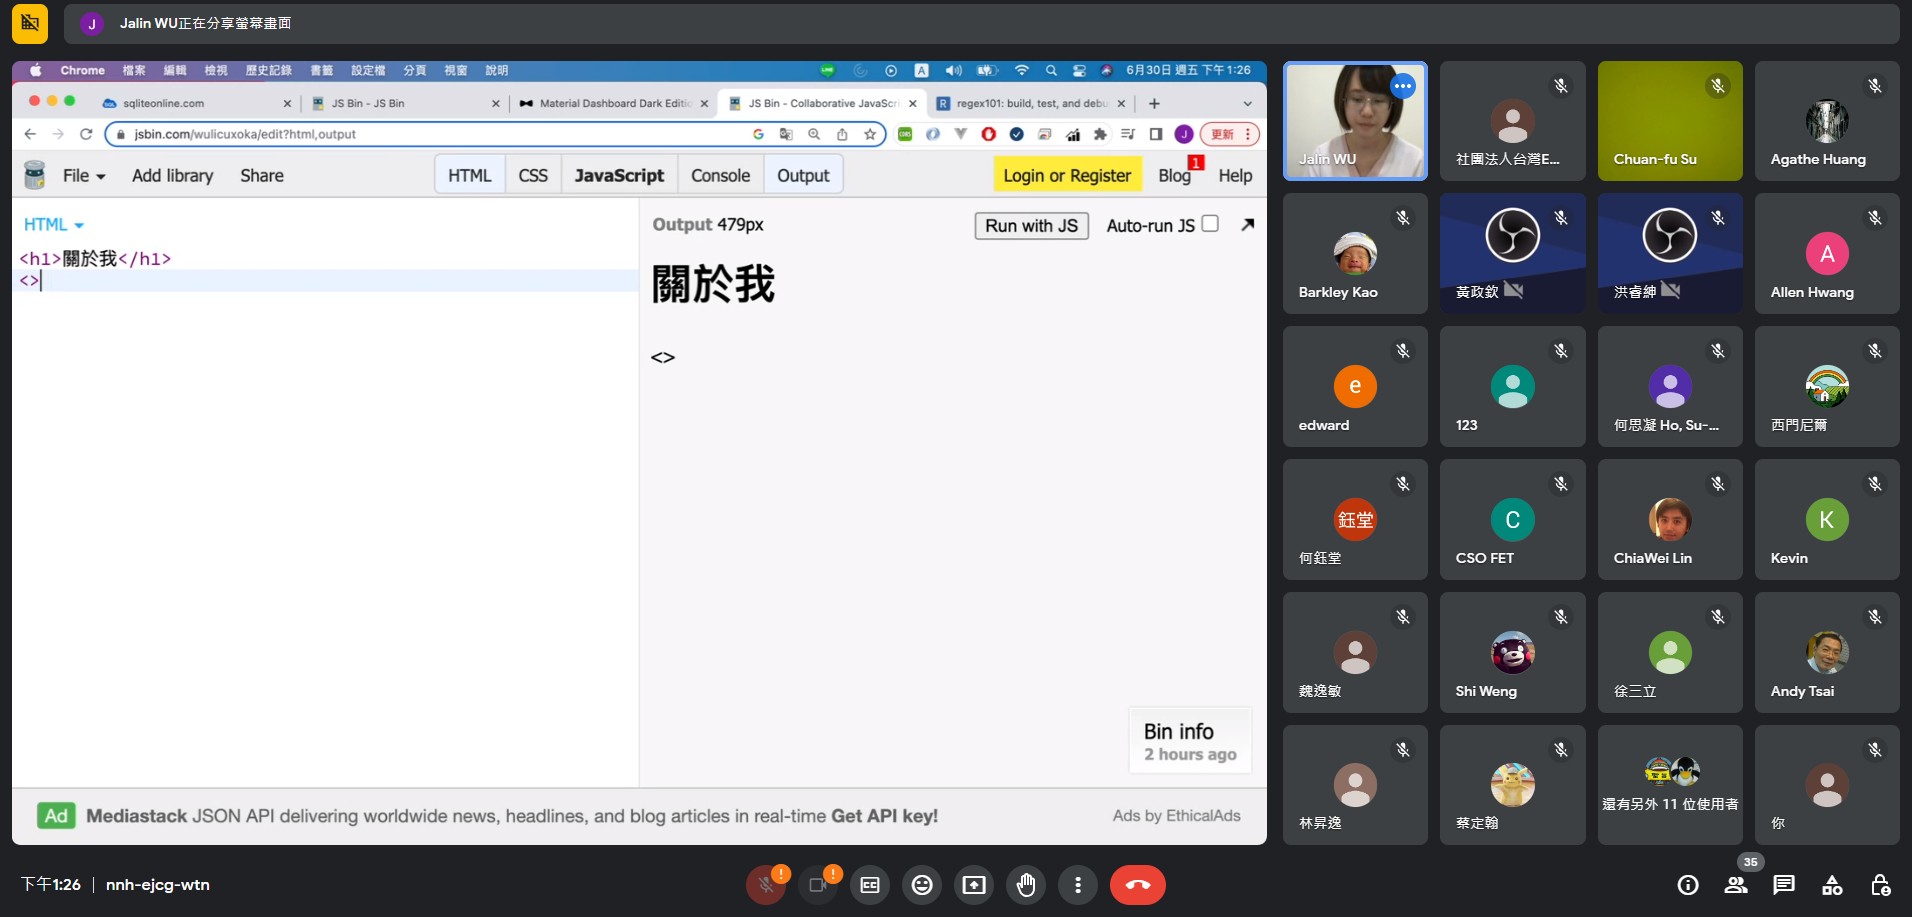Open the tile showing 11 other users
Viewport: 1912px width, 917px height.
pyautogui.click(x=1670, y=785)
